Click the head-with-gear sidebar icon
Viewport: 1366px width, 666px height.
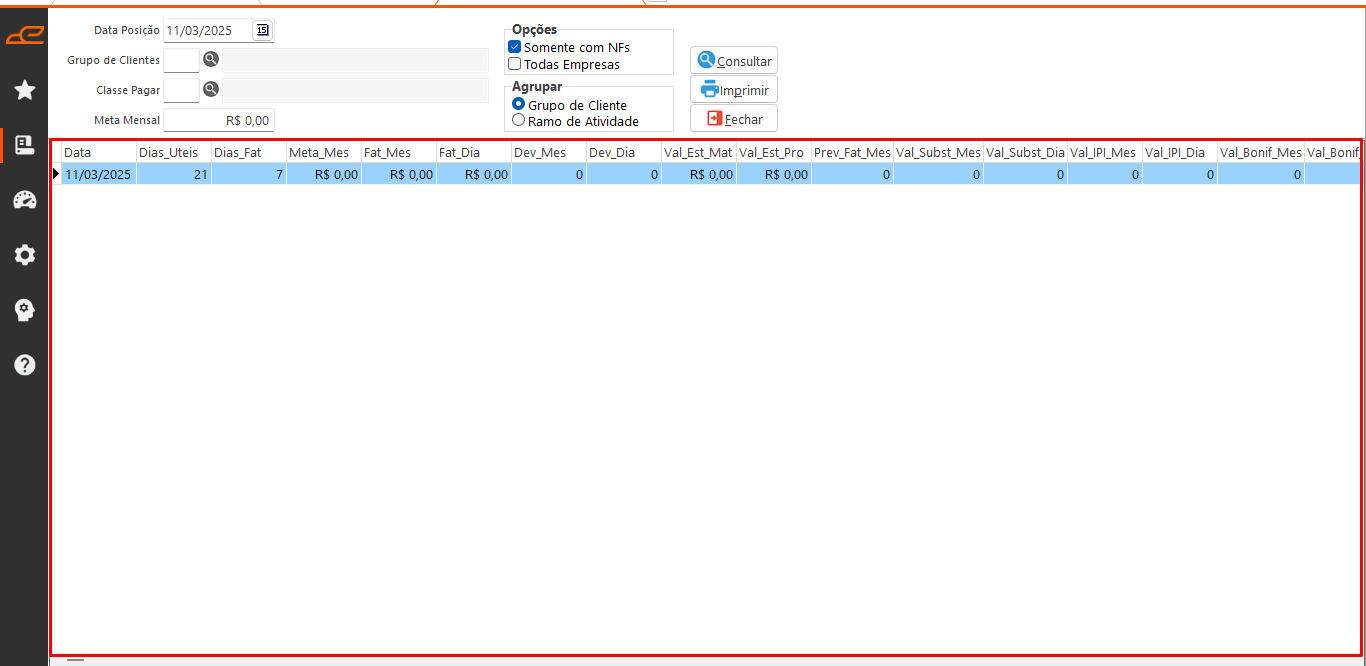pyautogui.click(x=24, y=310)
